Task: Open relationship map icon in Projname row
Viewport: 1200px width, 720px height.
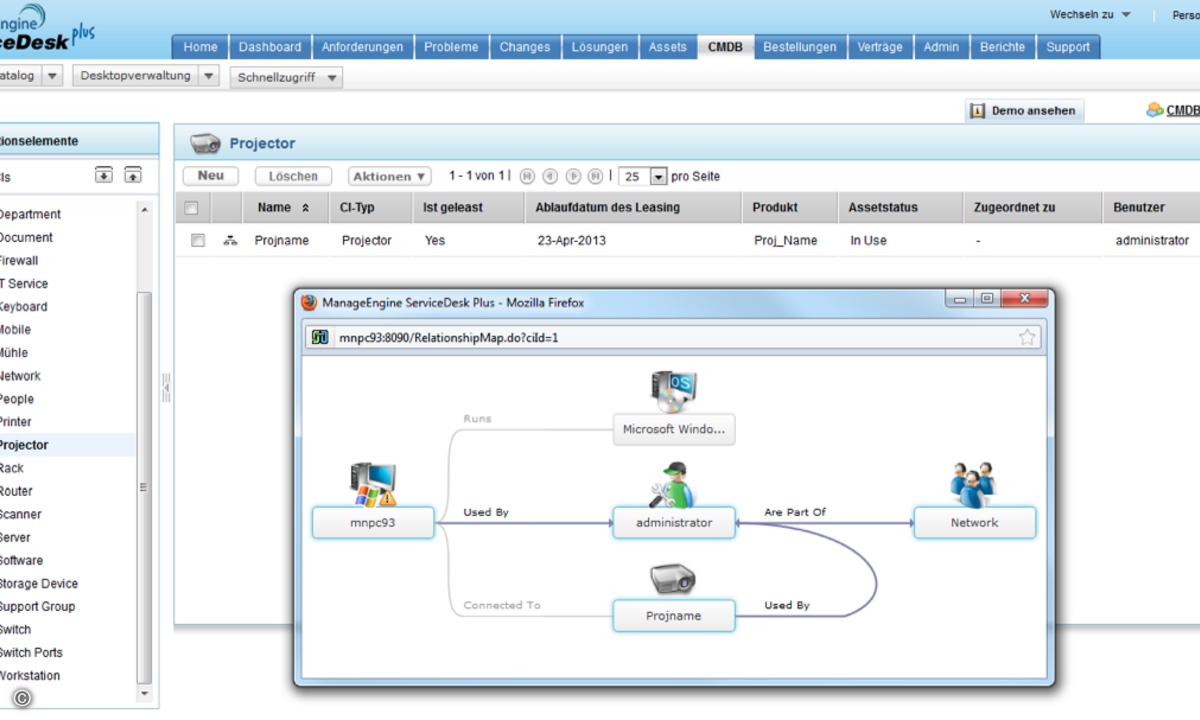Action: [x=230, y=241]
